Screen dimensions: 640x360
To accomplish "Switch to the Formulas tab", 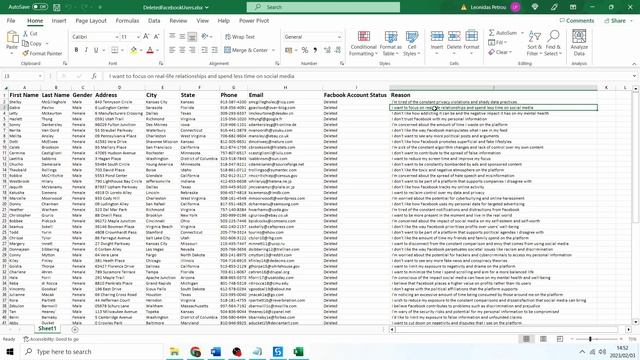I will click(127, 20).
